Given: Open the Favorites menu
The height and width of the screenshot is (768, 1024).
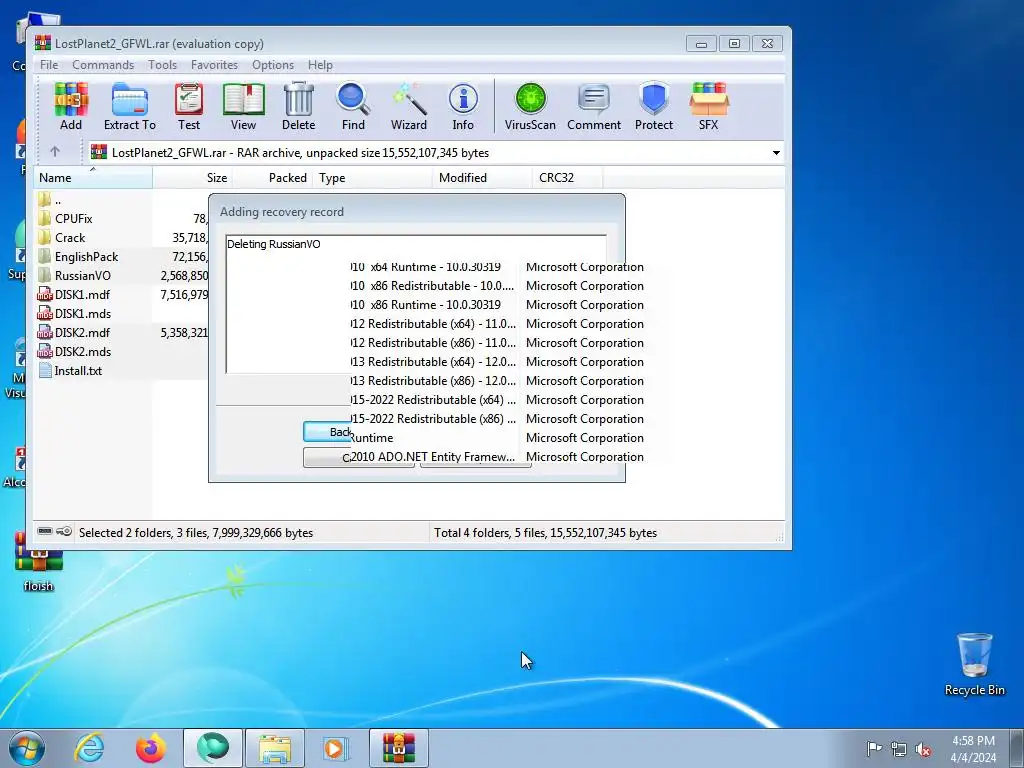Looking at the screenshot, I should [214, 65].
